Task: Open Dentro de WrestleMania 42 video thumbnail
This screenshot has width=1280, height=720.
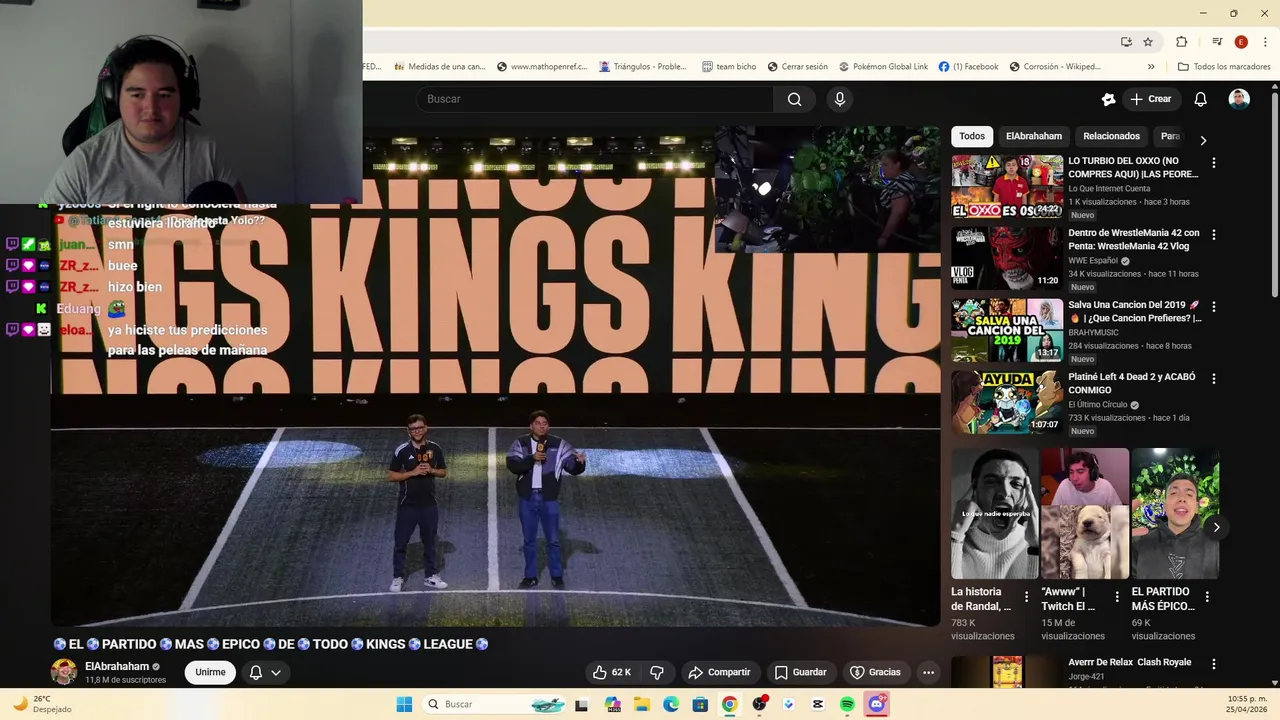Action: pyautogui.click(x=1007, y=258)
